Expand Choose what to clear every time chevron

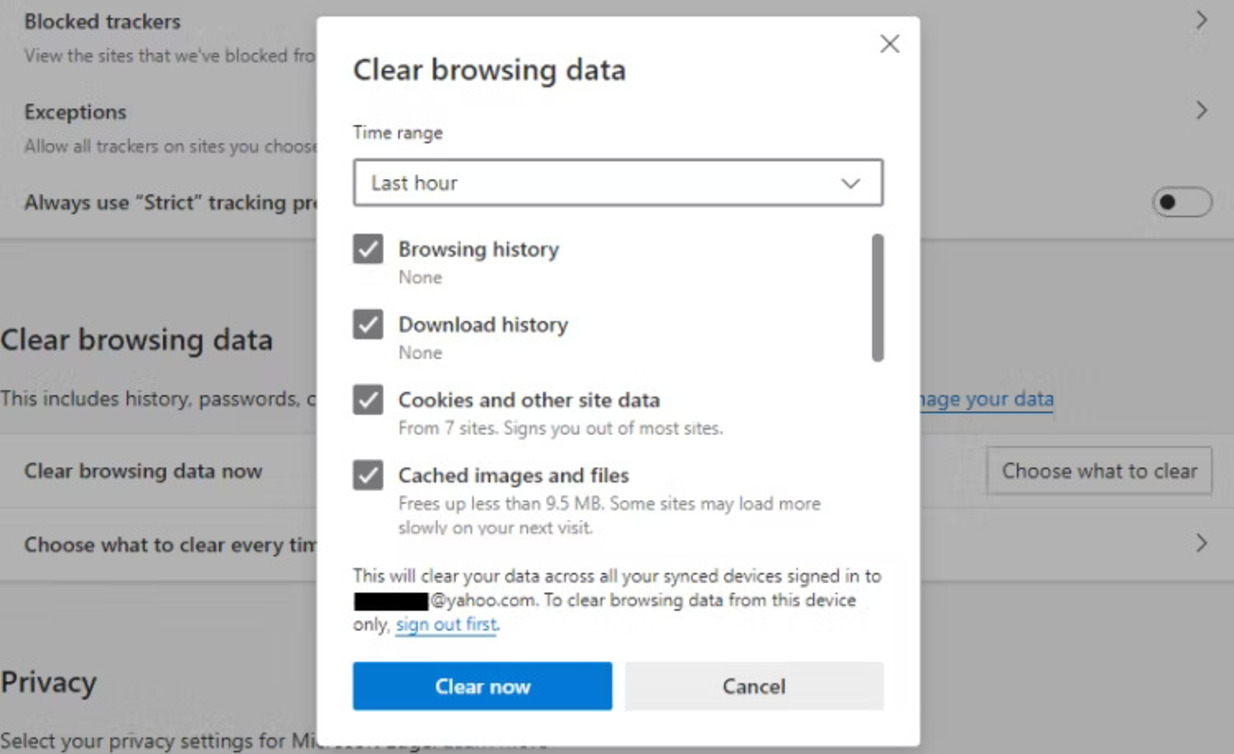point(1202,543)
